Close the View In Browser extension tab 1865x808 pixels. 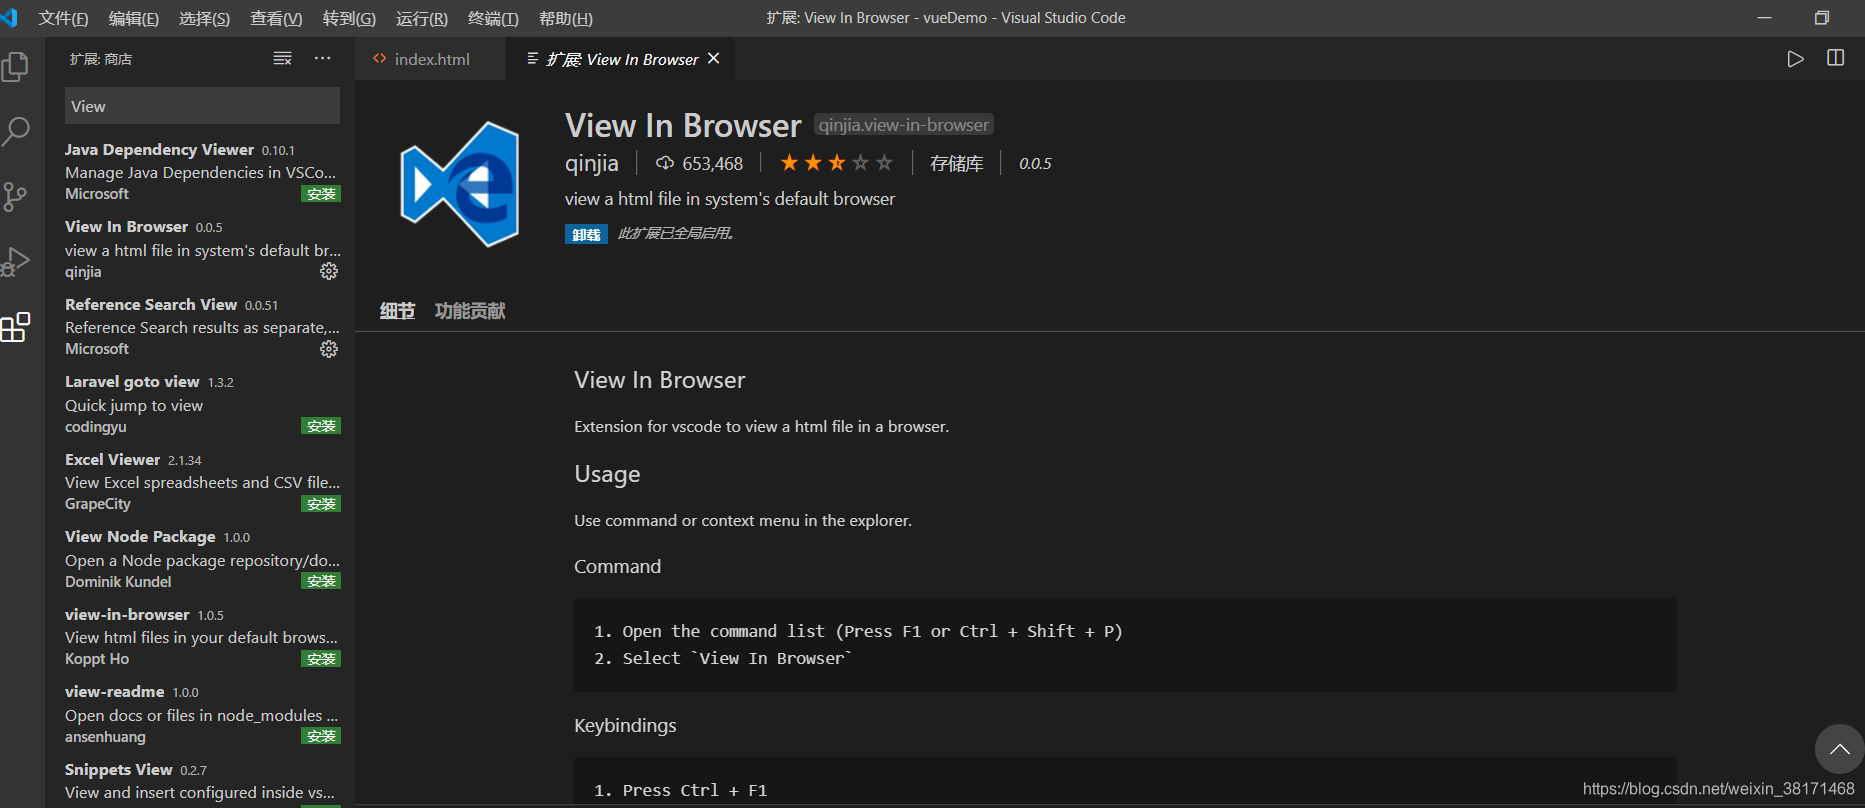(714, 59)
